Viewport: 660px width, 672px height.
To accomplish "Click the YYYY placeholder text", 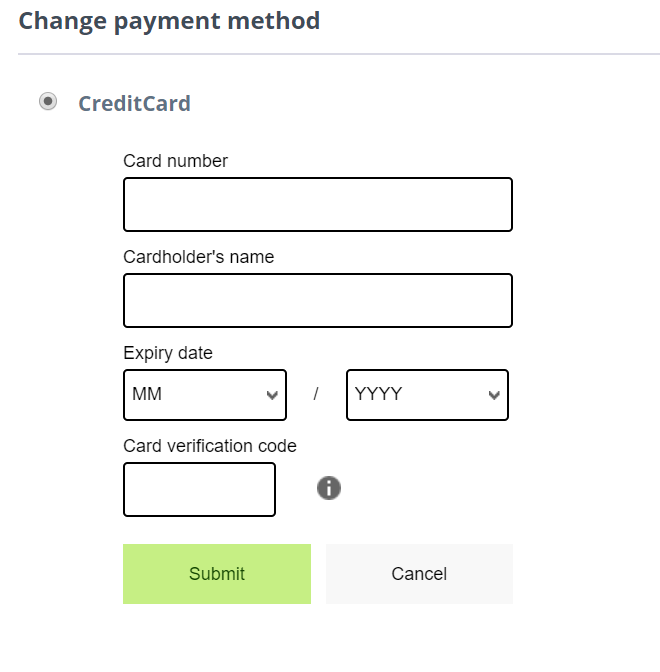I will coord(378,394).
